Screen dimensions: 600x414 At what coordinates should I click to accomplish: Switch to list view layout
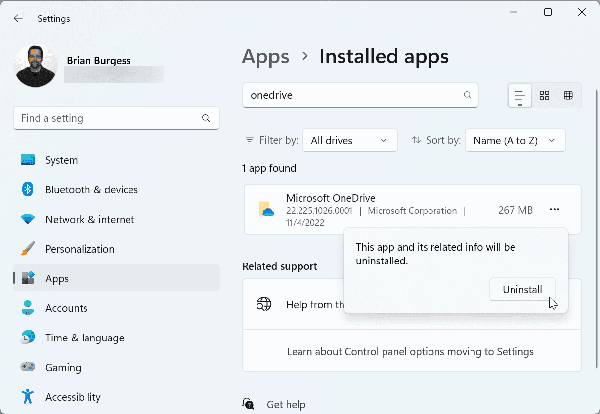click(520, 95)
